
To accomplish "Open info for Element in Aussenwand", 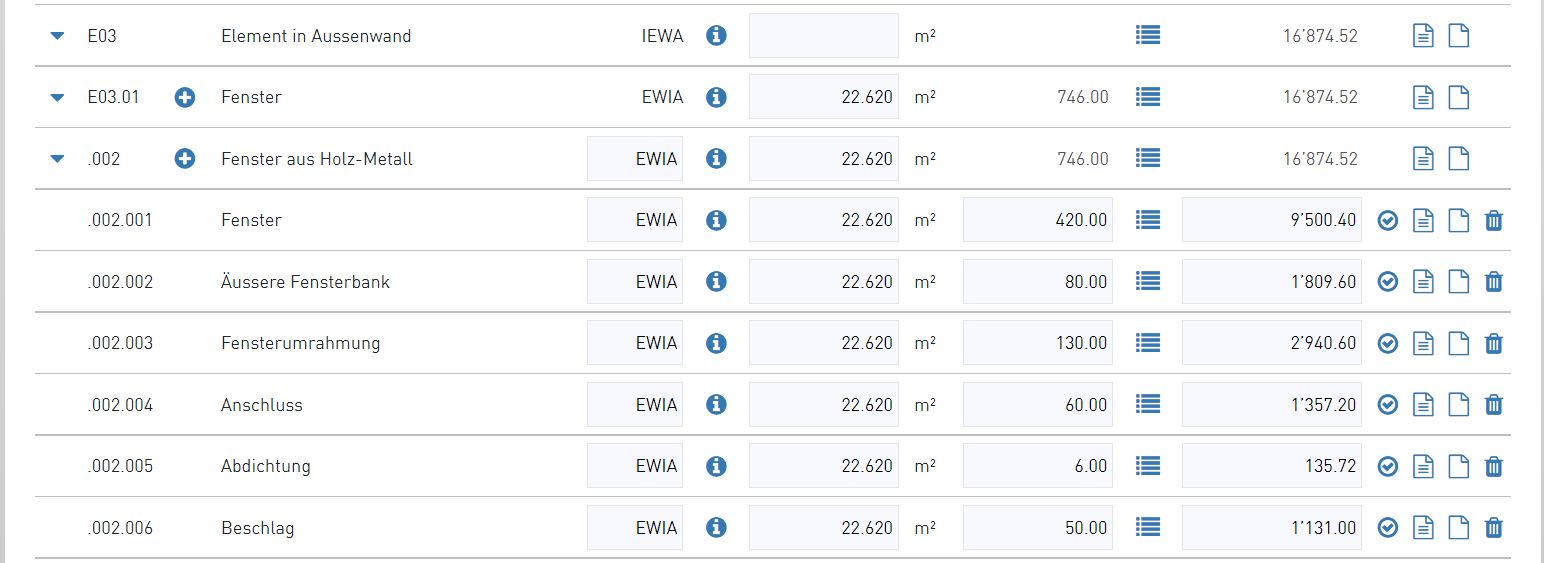I will pos(716,36).
